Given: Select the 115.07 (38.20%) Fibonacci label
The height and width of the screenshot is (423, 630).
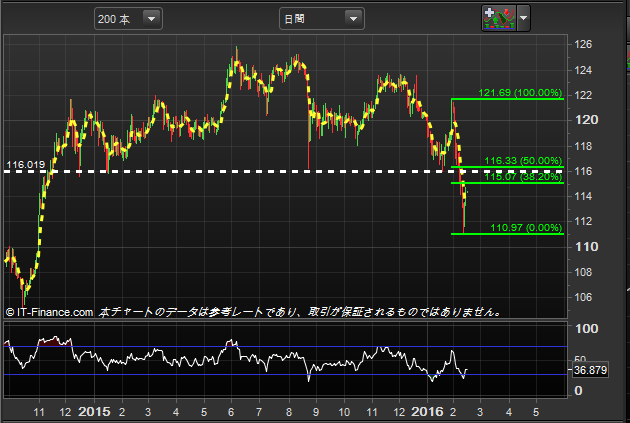Looking at the screenshot, I should [523, 176].
